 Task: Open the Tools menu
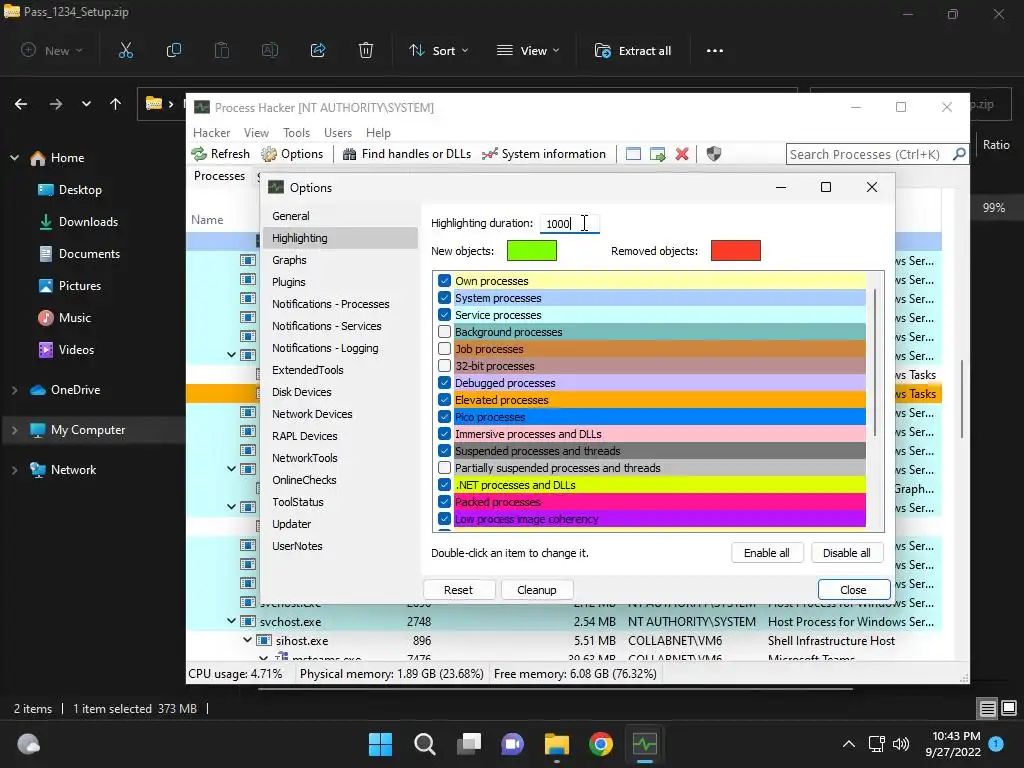point(296,133)
